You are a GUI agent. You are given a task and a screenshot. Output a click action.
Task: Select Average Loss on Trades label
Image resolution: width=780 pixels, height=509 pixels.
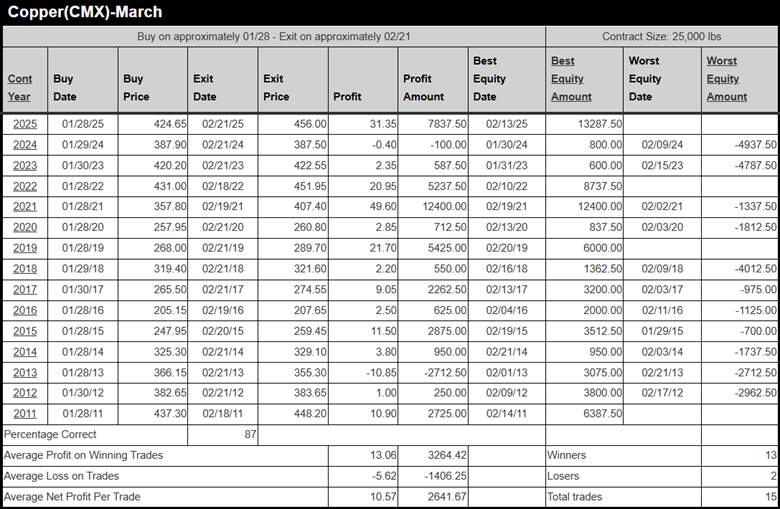(62, 476)
